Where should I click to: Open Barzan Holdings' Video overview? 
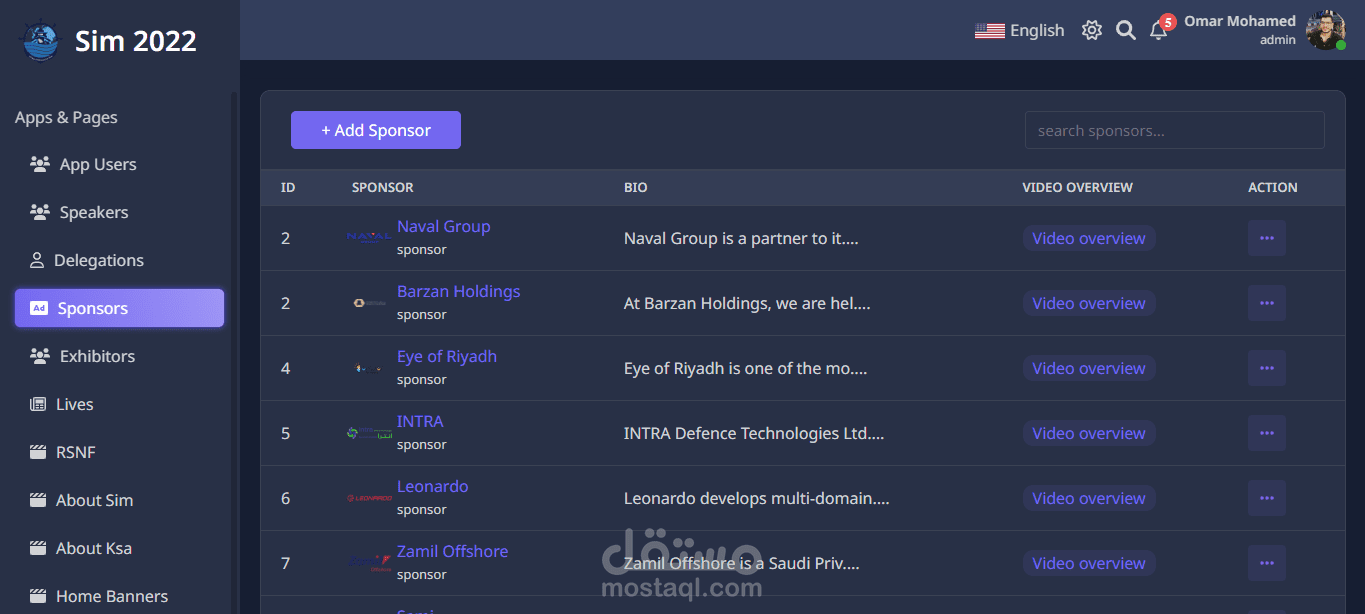[1089, 303]
